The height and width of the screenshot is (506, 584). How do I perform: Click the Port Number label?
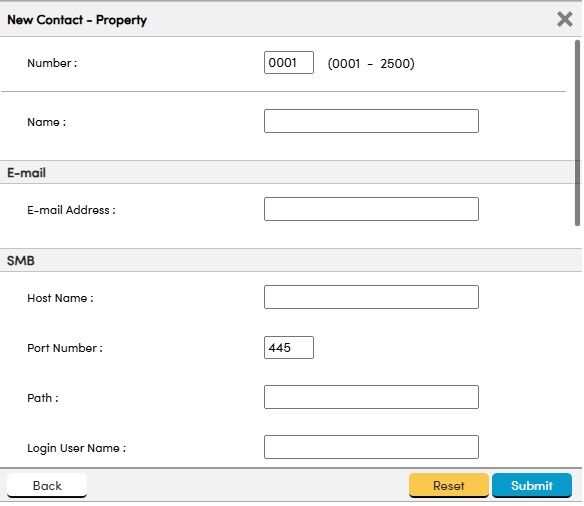(65, 348)
